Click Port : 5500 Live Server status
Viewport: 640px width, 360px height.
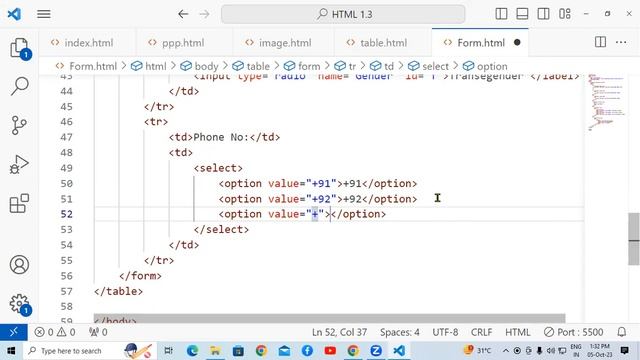[573, 332]
